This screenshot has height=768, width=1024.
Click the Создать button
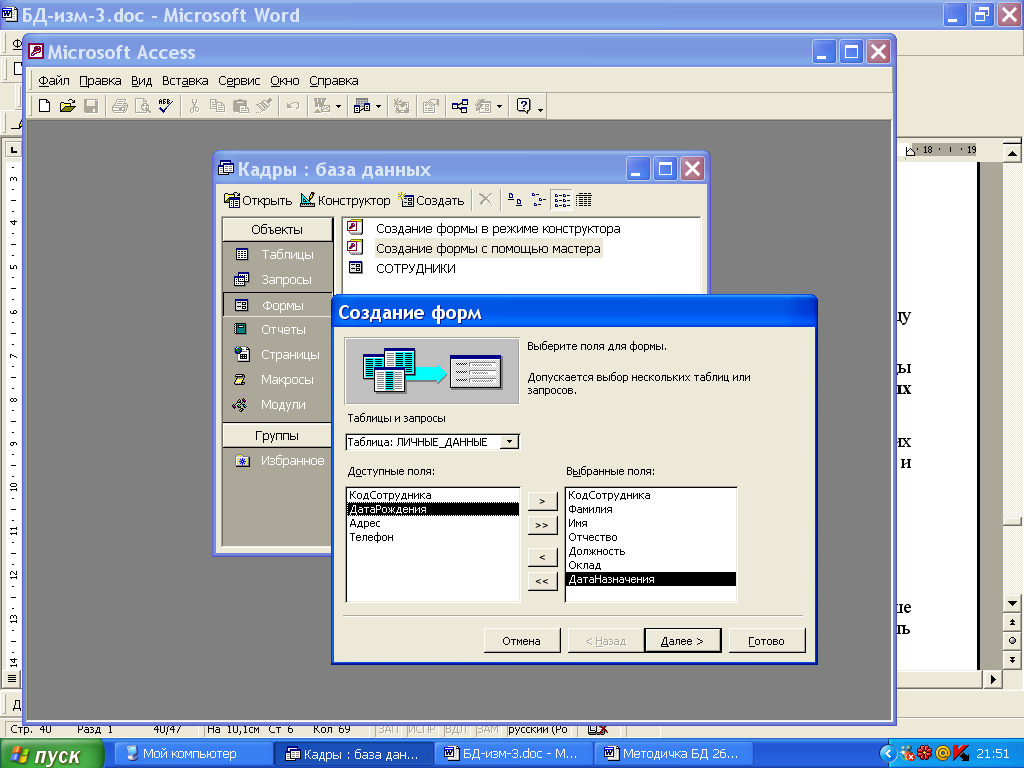(431, 200)
